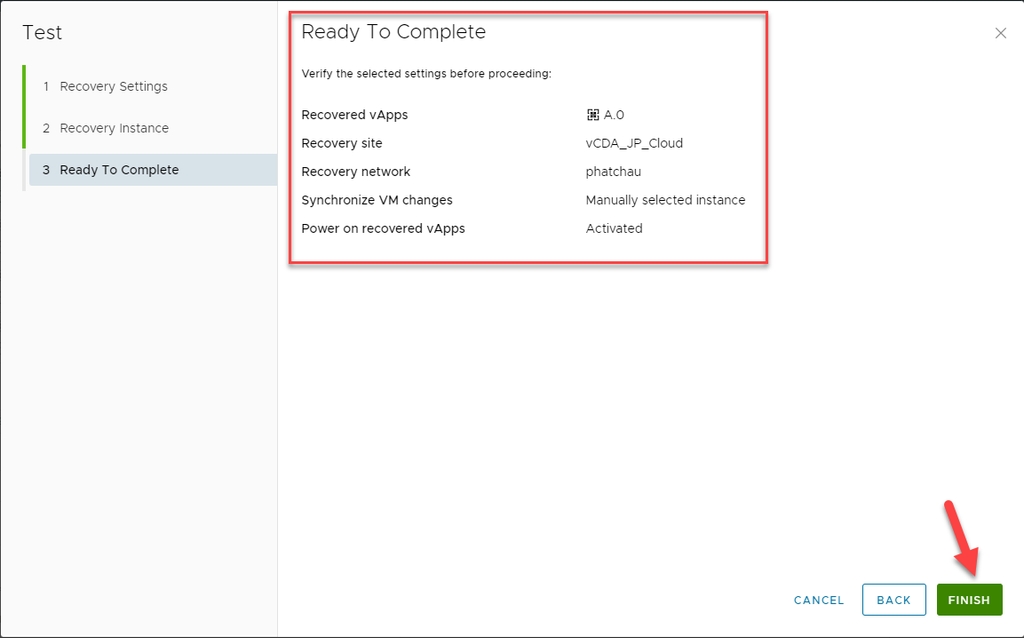This screenshot has height=638, width=1024.
Task: Click the Synchronize VM changes label
Action: click(376, 200)
